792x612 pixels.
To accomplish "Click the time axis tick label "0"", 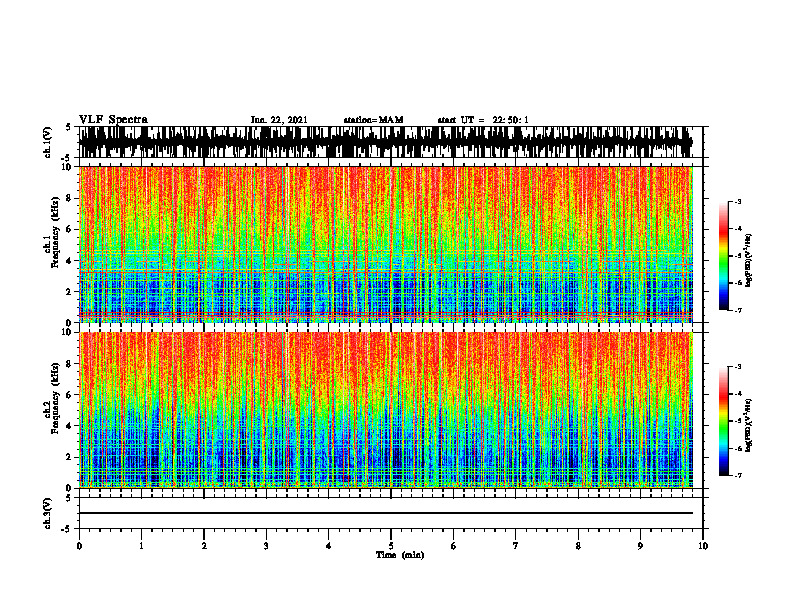I will 79,546.
